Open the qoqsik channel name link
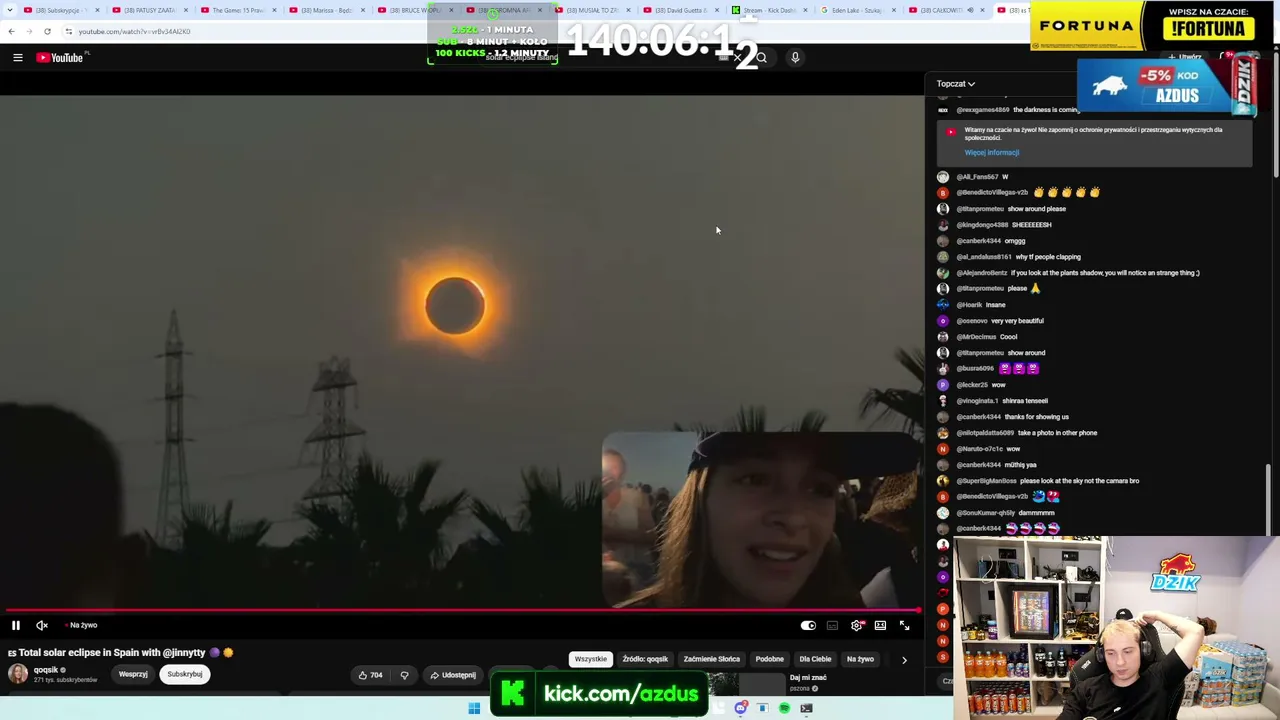The image size is (1280, 720). [46, 670]
